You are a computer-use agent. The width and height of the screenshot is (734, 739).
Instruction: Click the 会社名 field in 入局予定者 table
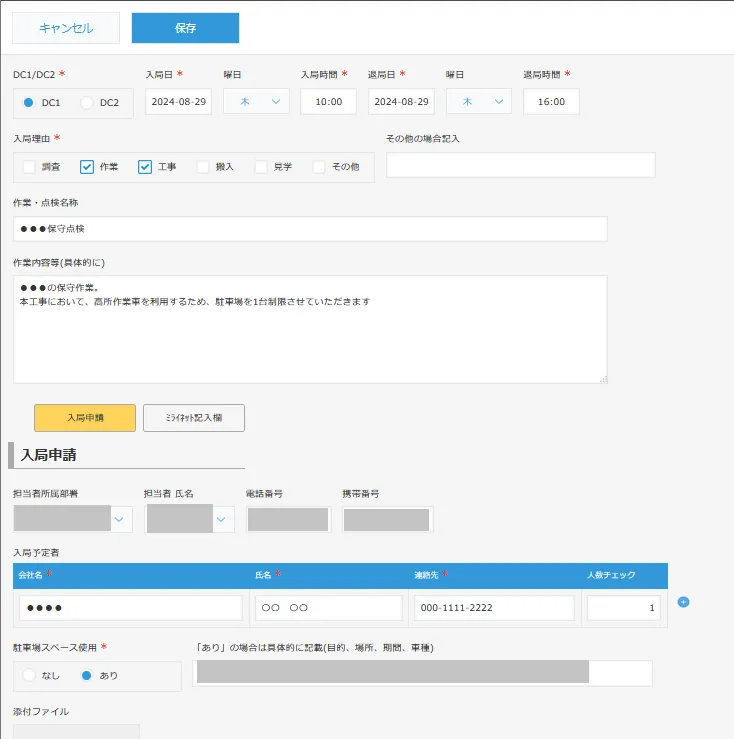(x=131, y=608)
